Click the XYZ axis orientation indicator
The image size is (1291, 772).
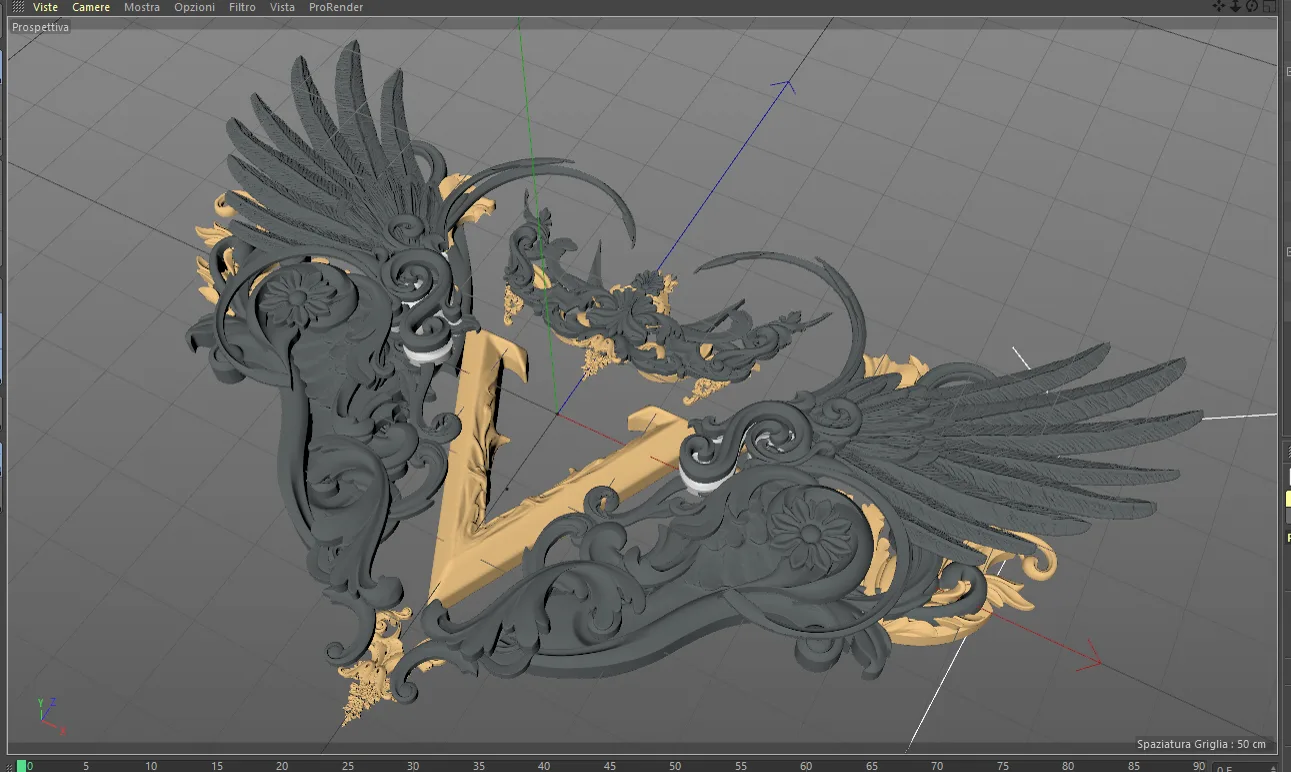tap(50, 715)
